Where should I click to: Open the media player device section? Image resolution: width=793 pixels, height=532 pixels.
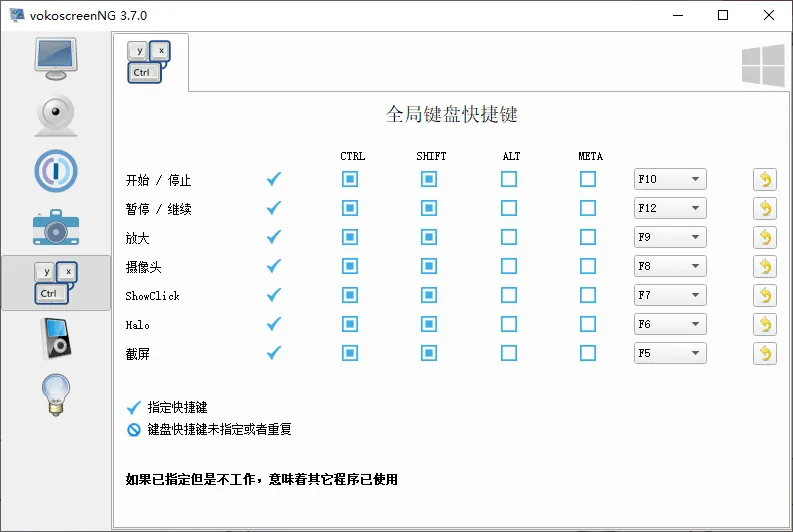[56, 338]
